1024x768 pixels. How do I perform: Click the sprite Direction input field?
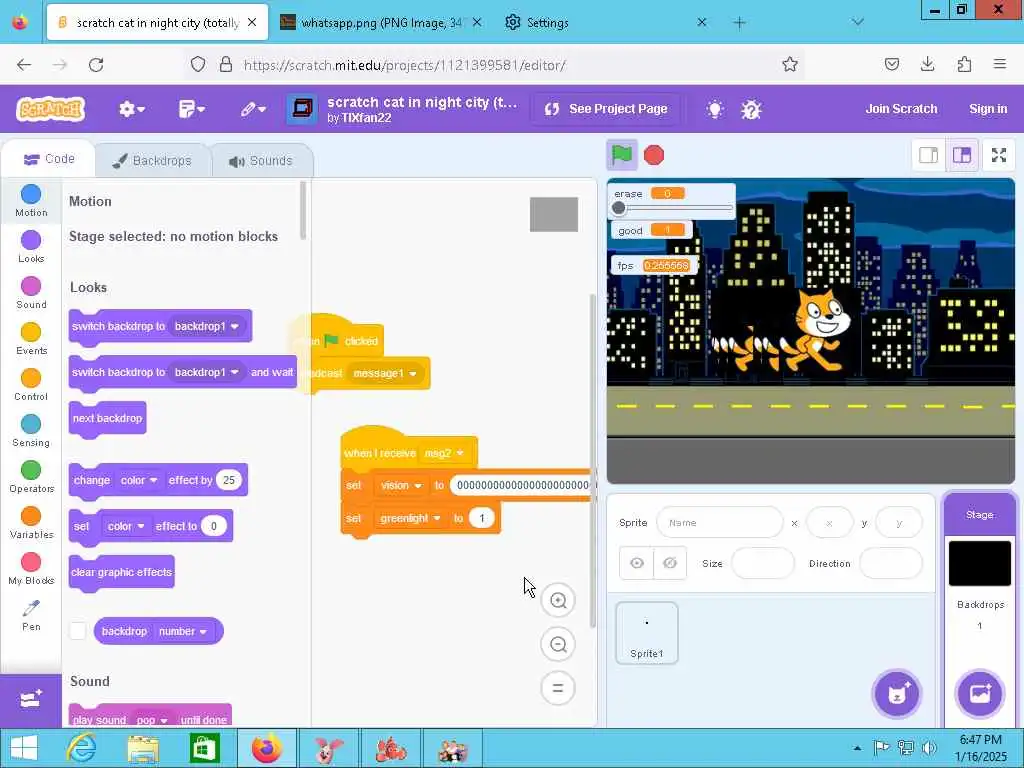(x=891, y=563)
